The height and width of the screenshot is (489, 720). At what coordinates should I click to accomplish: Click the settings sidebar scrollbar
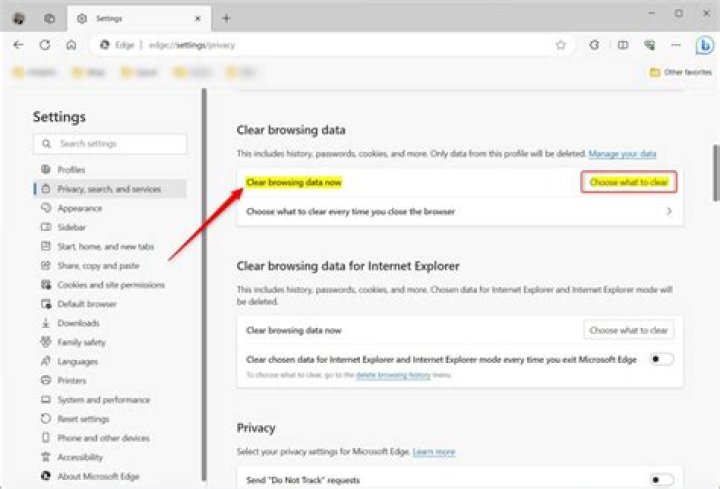(x=204, y=285)
